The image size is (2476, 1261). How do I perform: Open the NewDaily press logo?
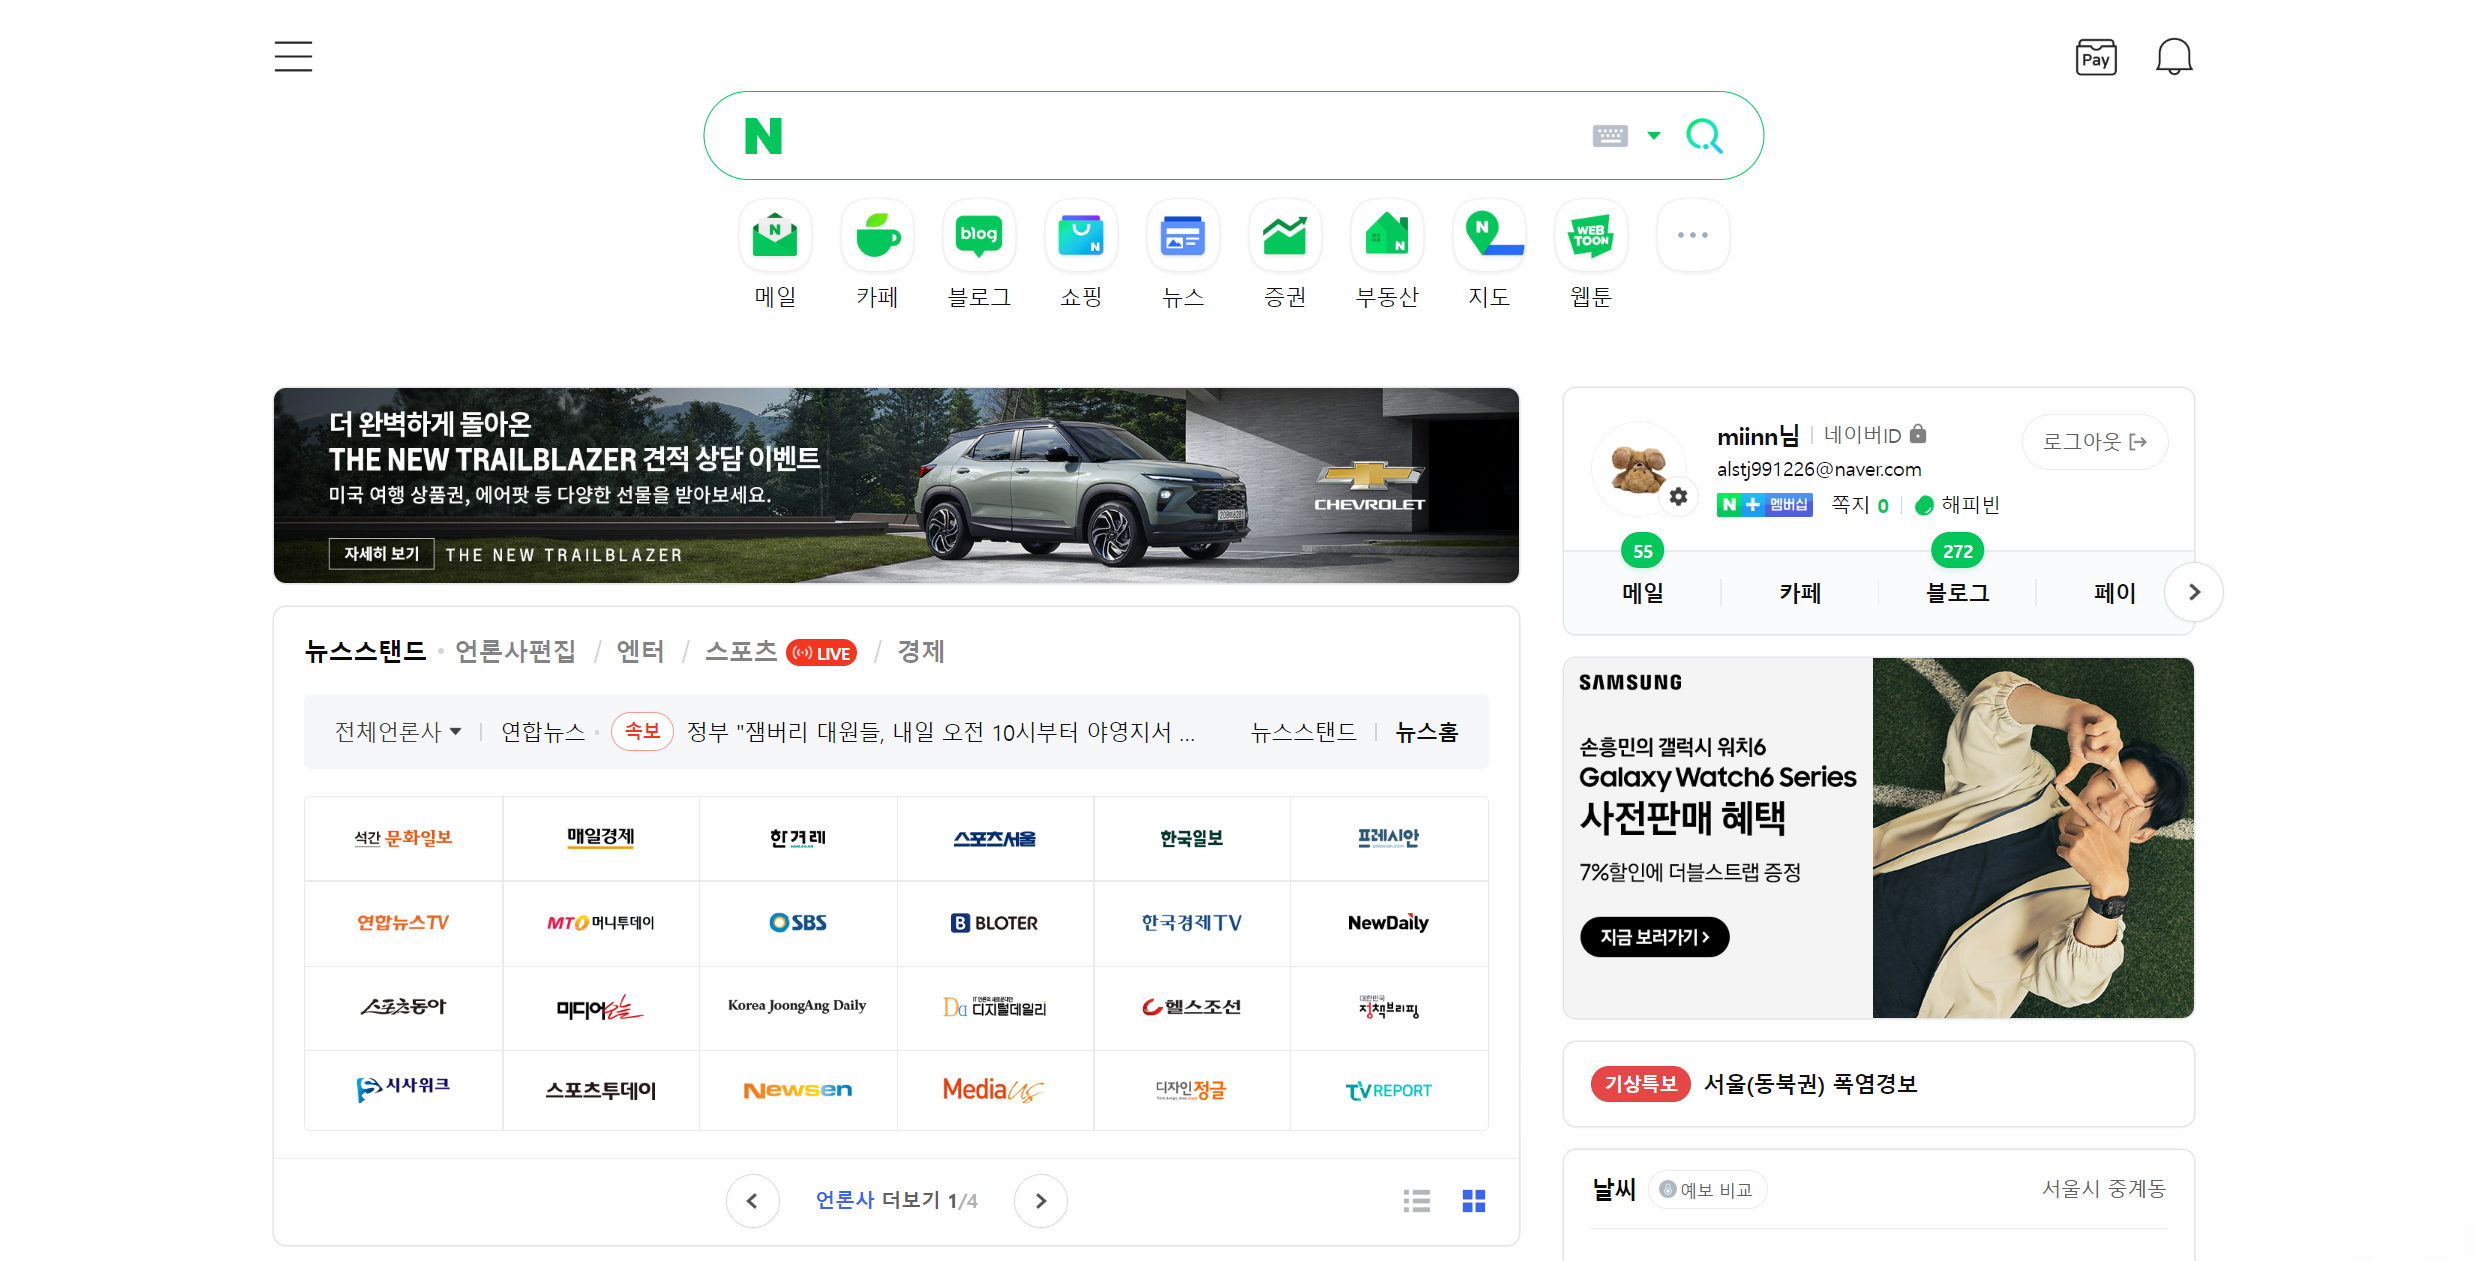pyautogui.click(x=1388, y=923)
